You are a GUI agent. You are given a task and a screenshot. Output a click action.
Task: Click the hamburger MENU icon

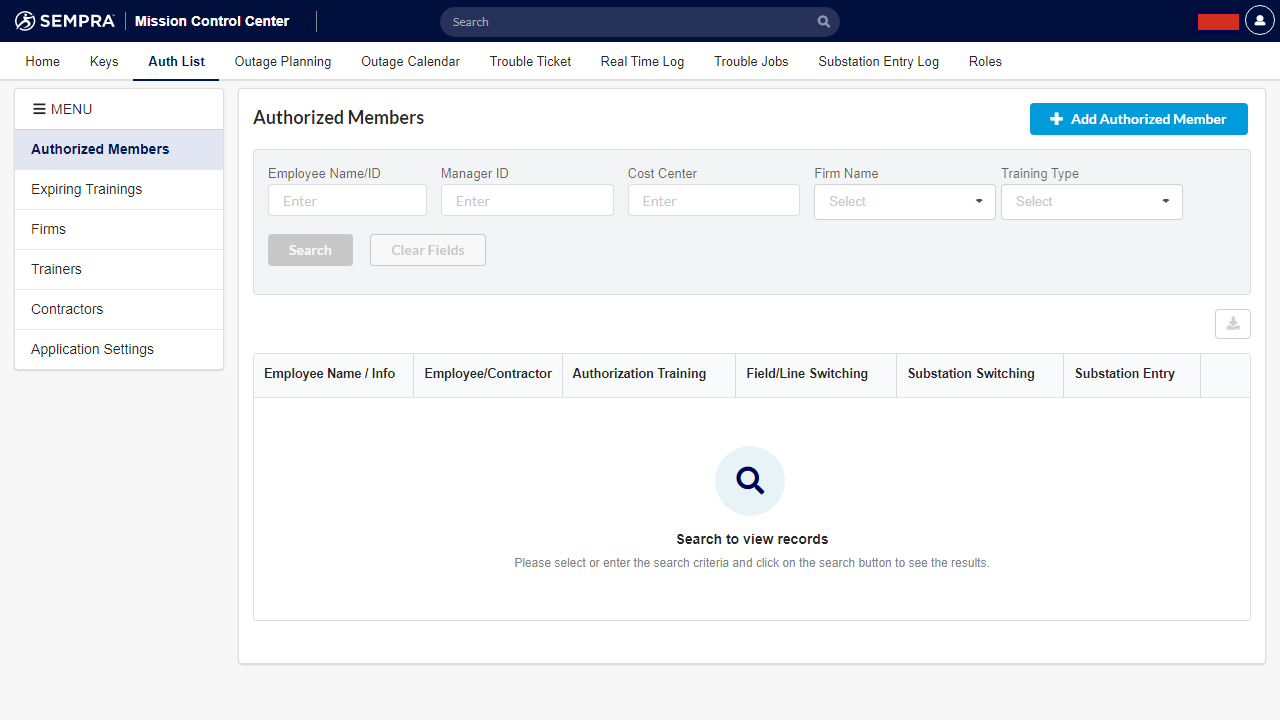40,109
